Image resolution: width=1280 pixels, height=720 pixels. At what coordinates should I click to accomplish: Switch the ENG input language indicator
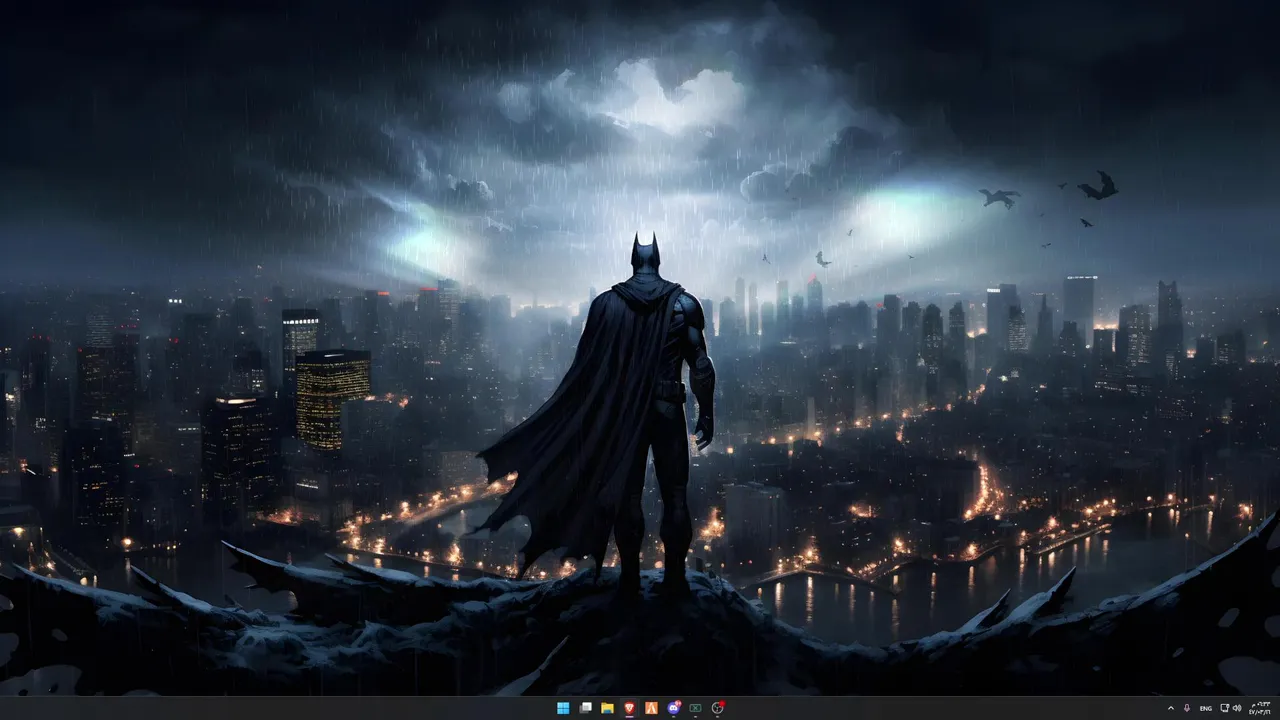pyautogui.click(x=1206, y=708)
